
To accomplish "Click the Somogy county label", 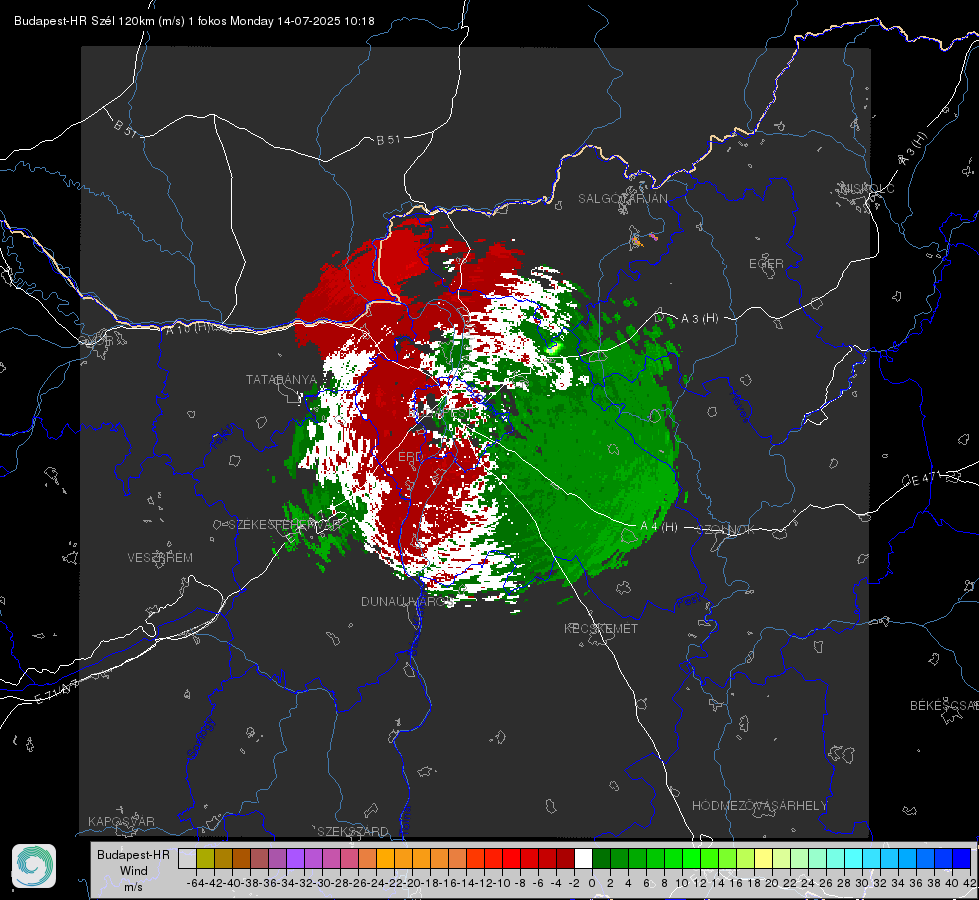I will tap(201, 738).
